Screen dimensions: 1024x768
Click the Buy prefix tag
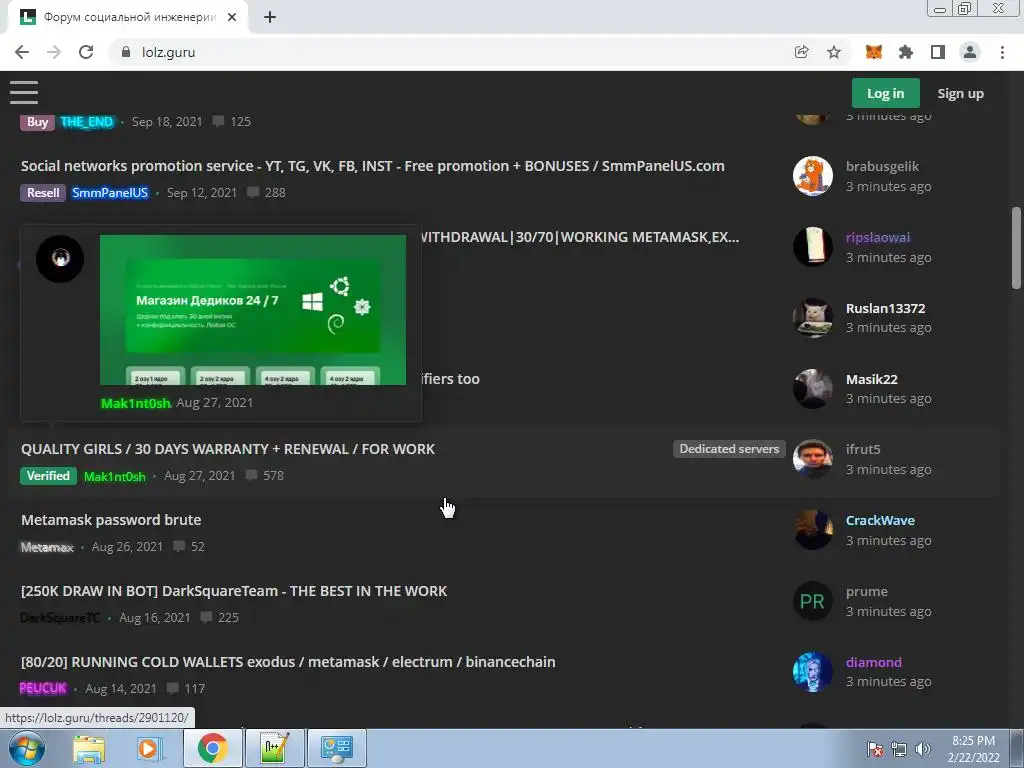point(37,122)
